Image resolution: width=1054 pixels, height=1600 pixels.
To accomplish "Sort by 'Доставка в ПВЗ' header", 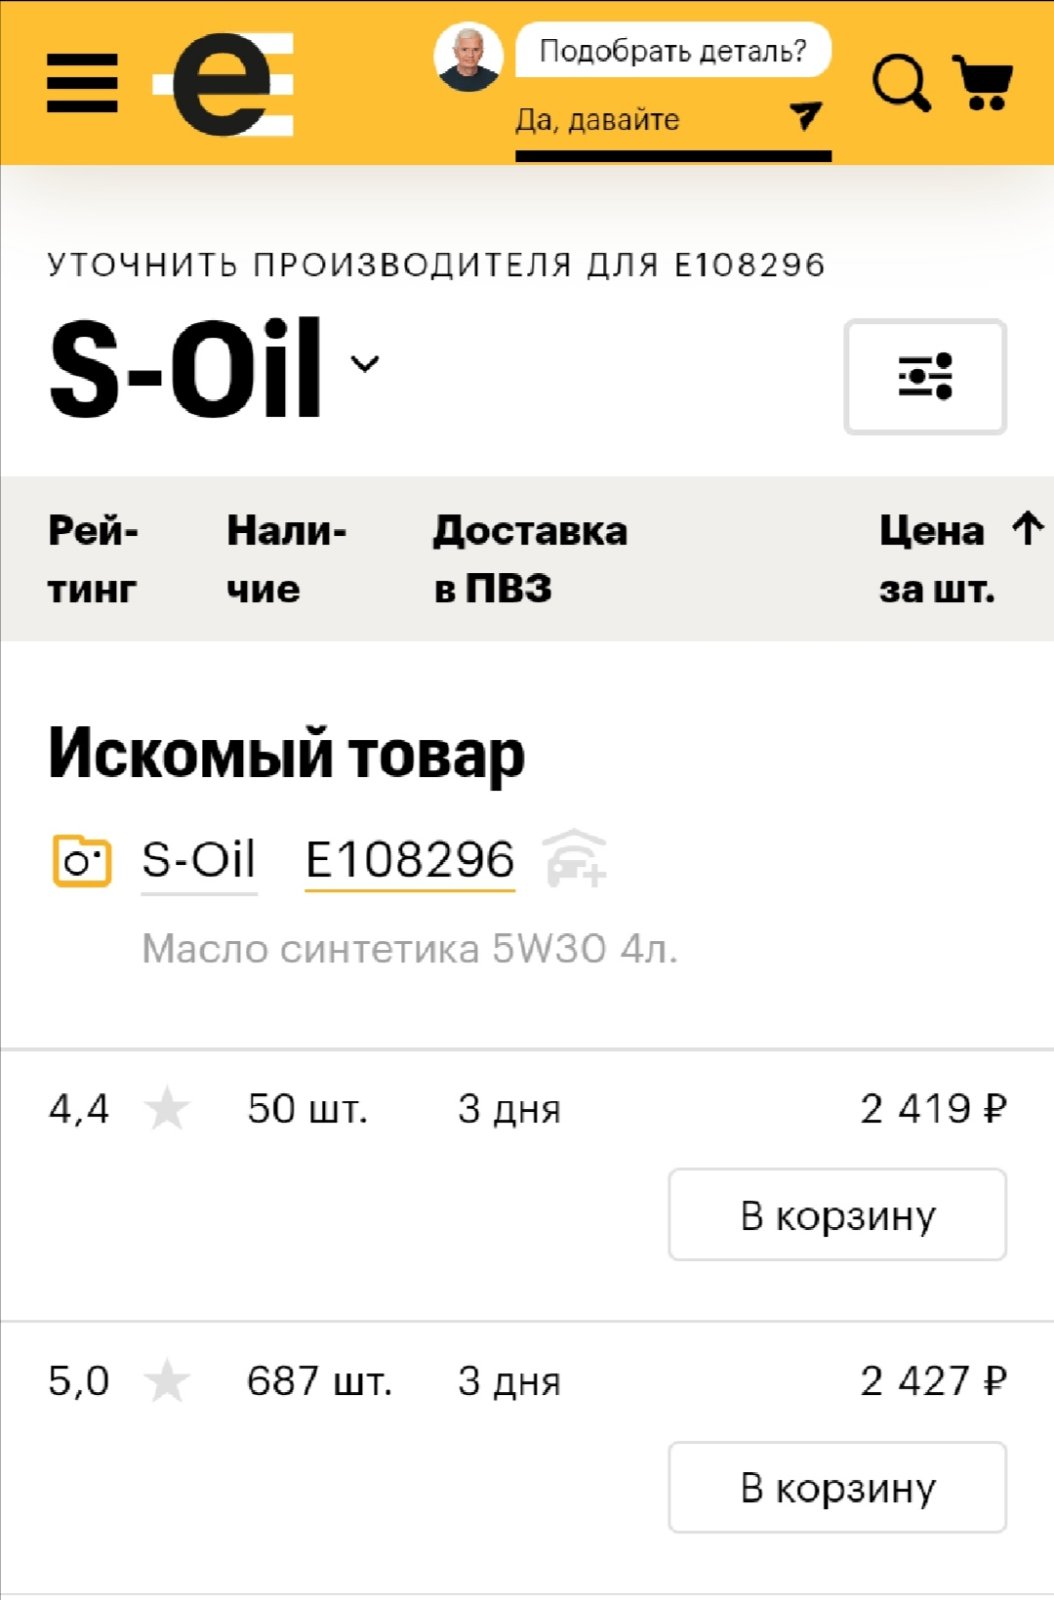I will 530,559.
